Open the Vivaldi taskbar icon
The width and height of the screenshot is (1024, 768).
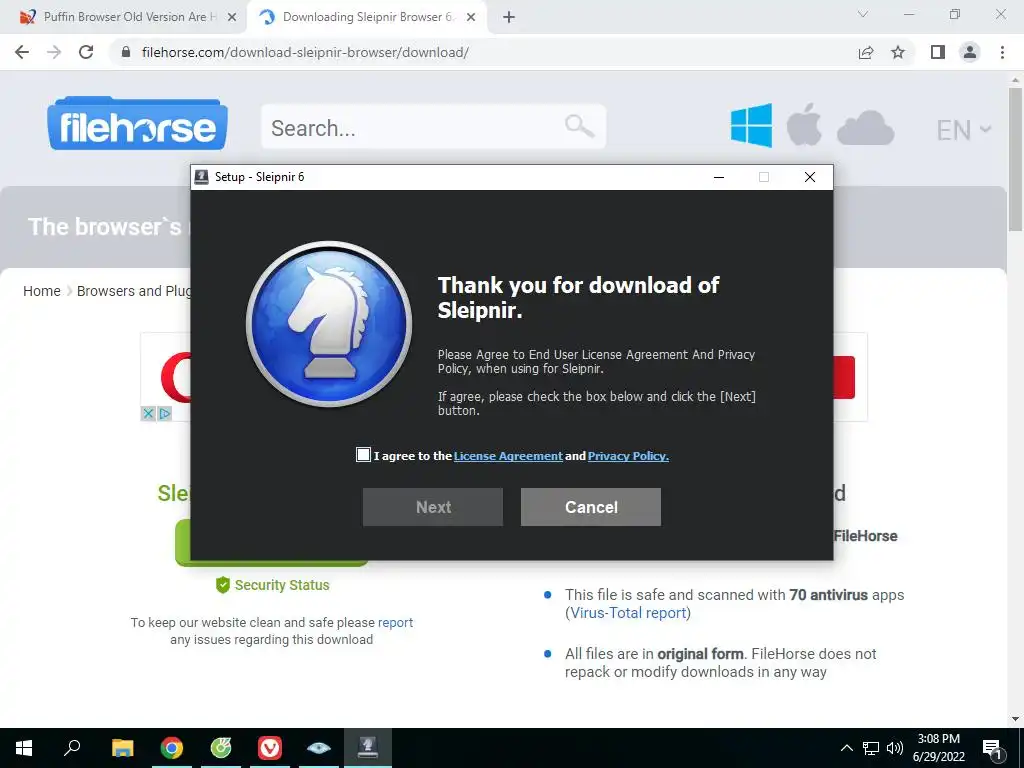point(270,748)
